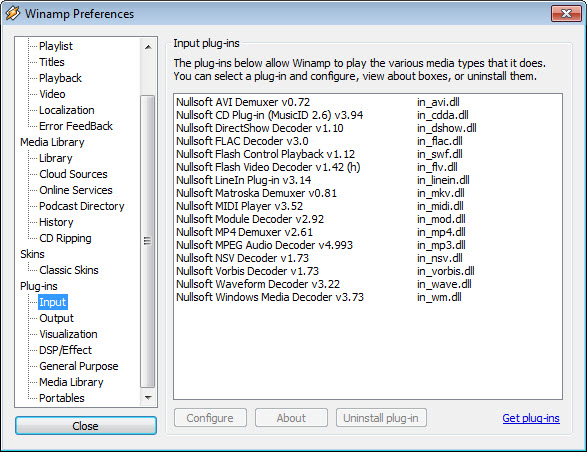Select Nullsoft Vorbis Decoder v1.73
The width and height of the screenshot is (587, 452).
point(247,271)
